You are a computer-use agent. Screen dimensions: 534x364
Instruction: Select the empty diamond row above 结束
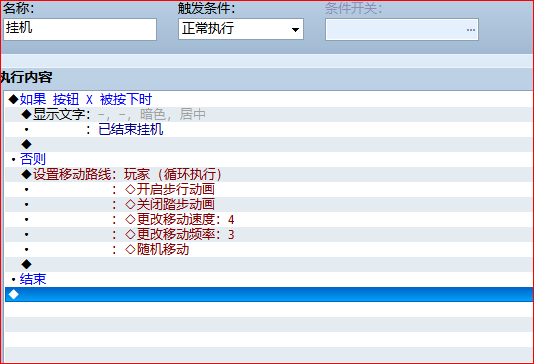(269, 264)
